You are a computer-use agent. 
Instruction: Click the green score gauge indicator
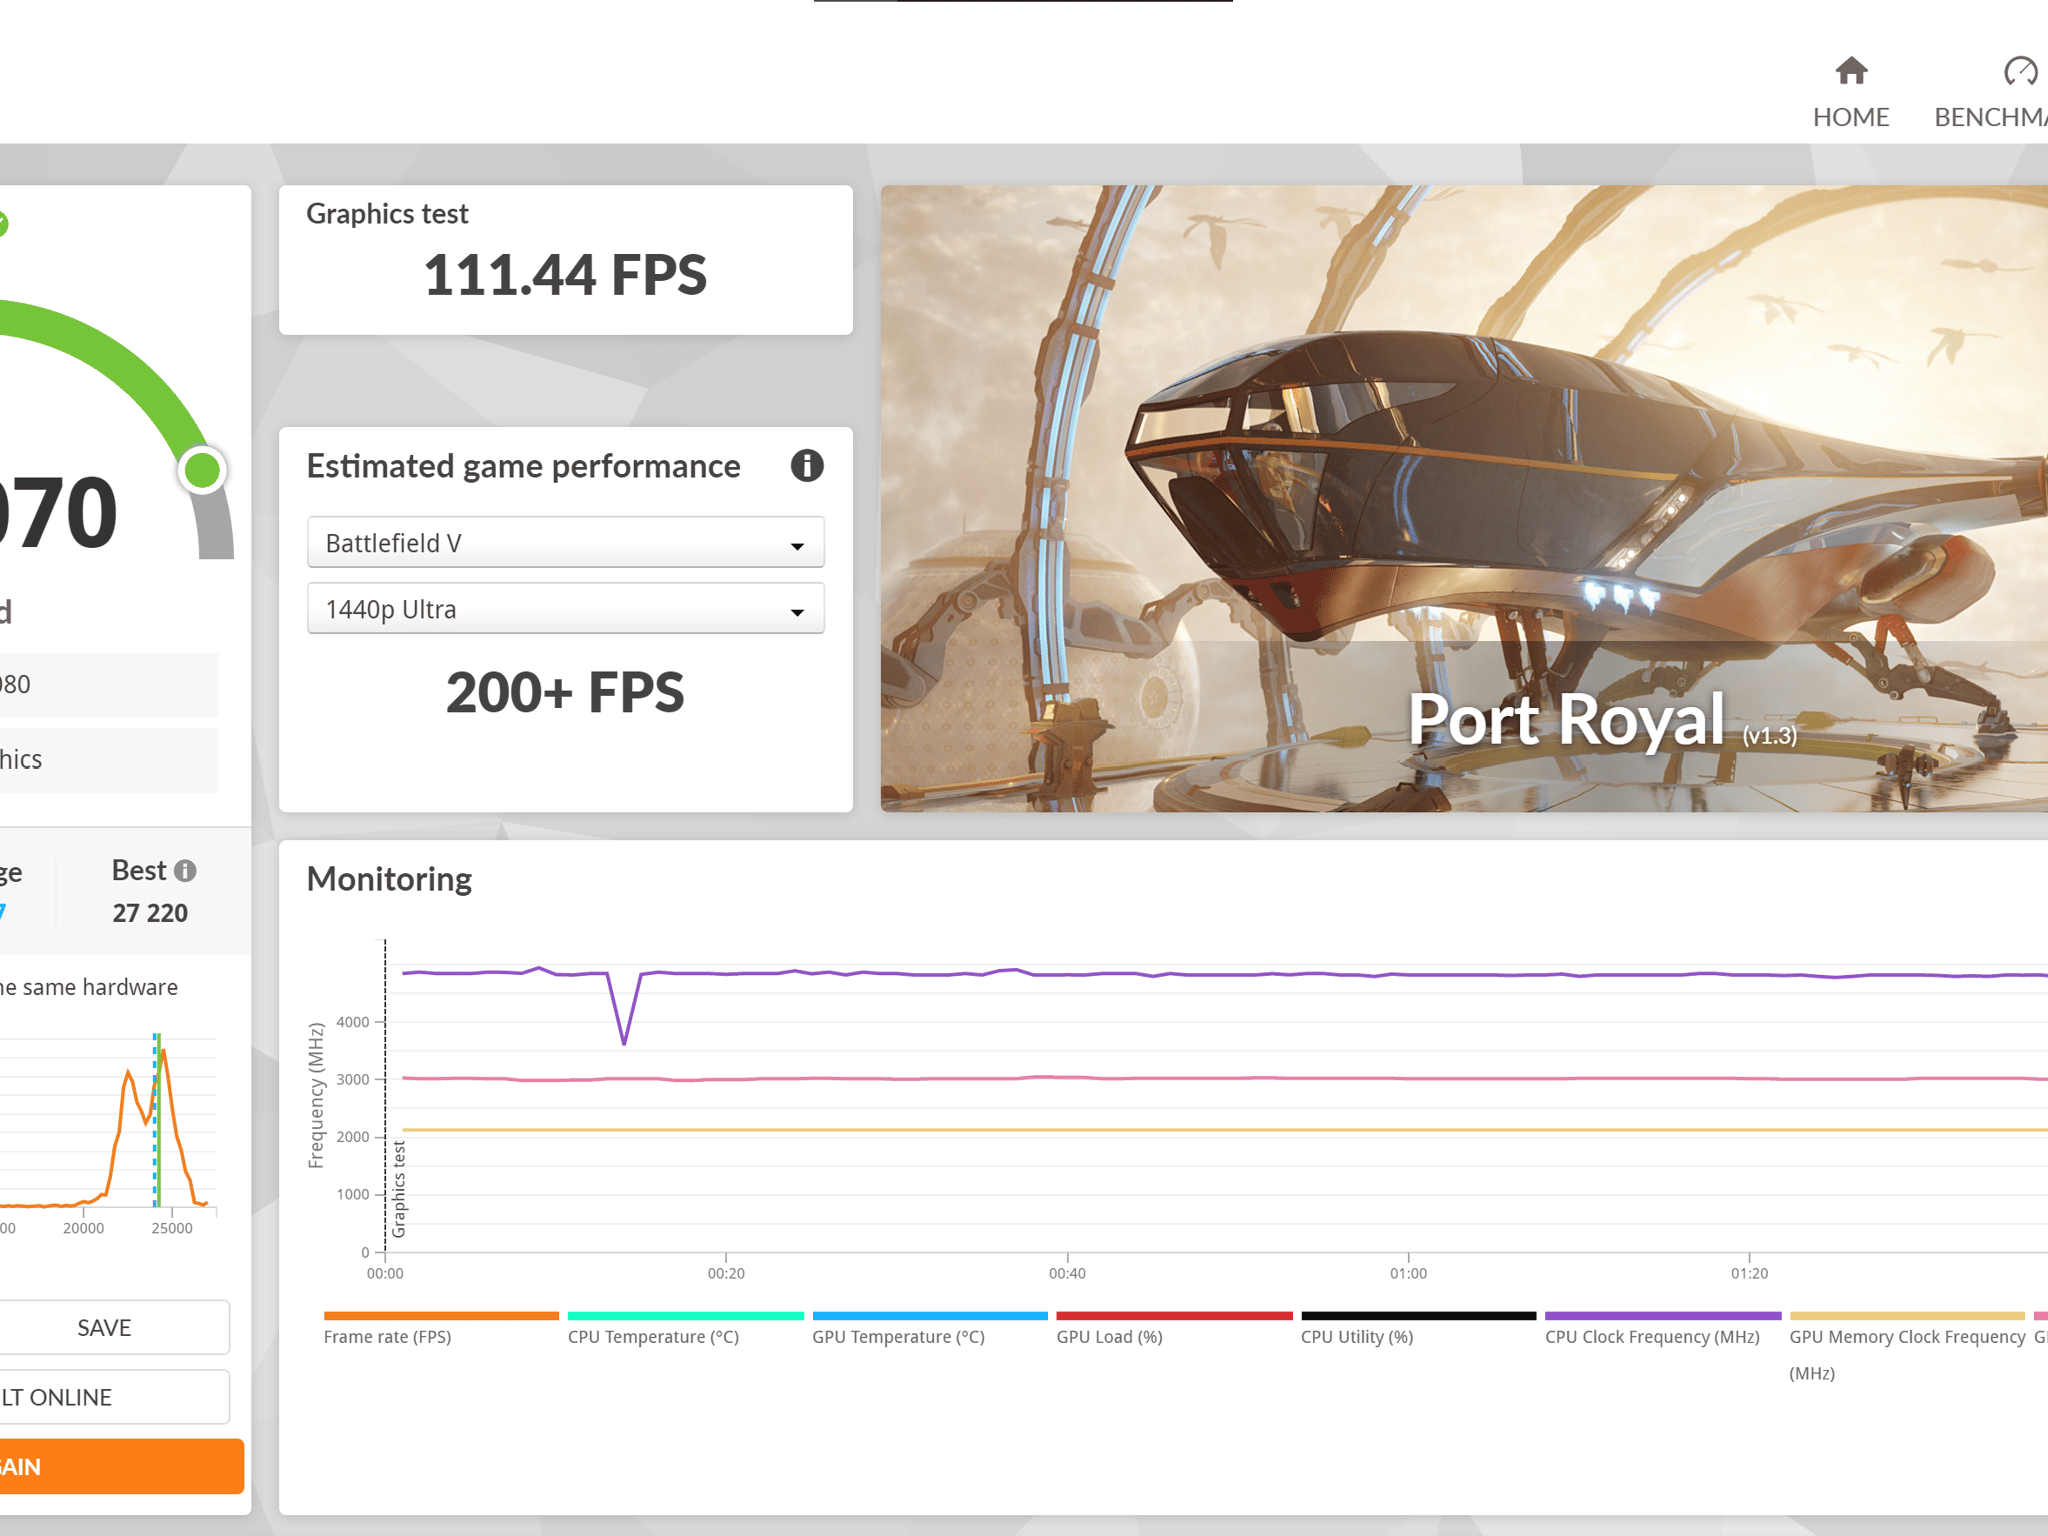203,470
